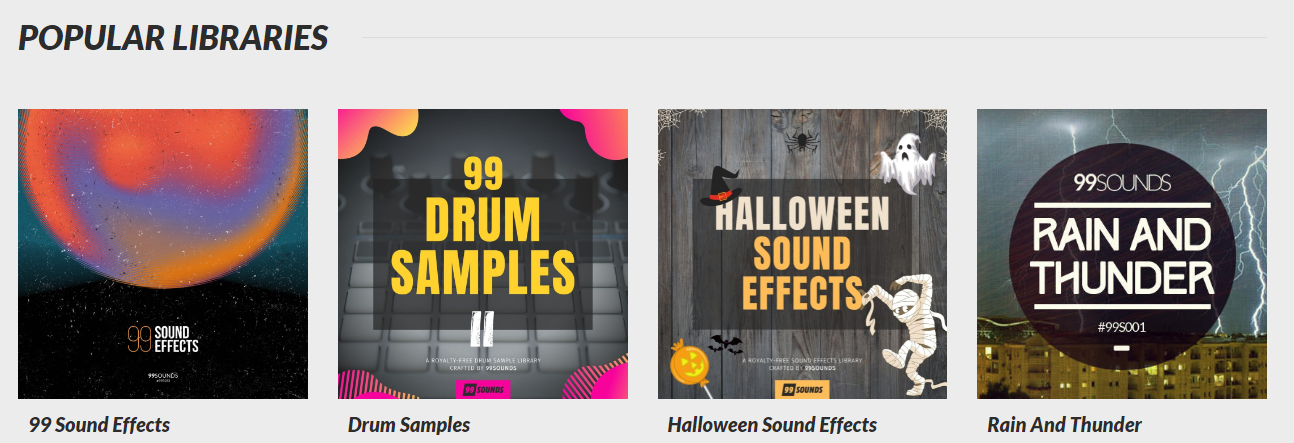This screenshot has height=443, width=1294.
Task: Click the 99Sounds badge on Halloween cover
Action: click(x=802, y=388)
